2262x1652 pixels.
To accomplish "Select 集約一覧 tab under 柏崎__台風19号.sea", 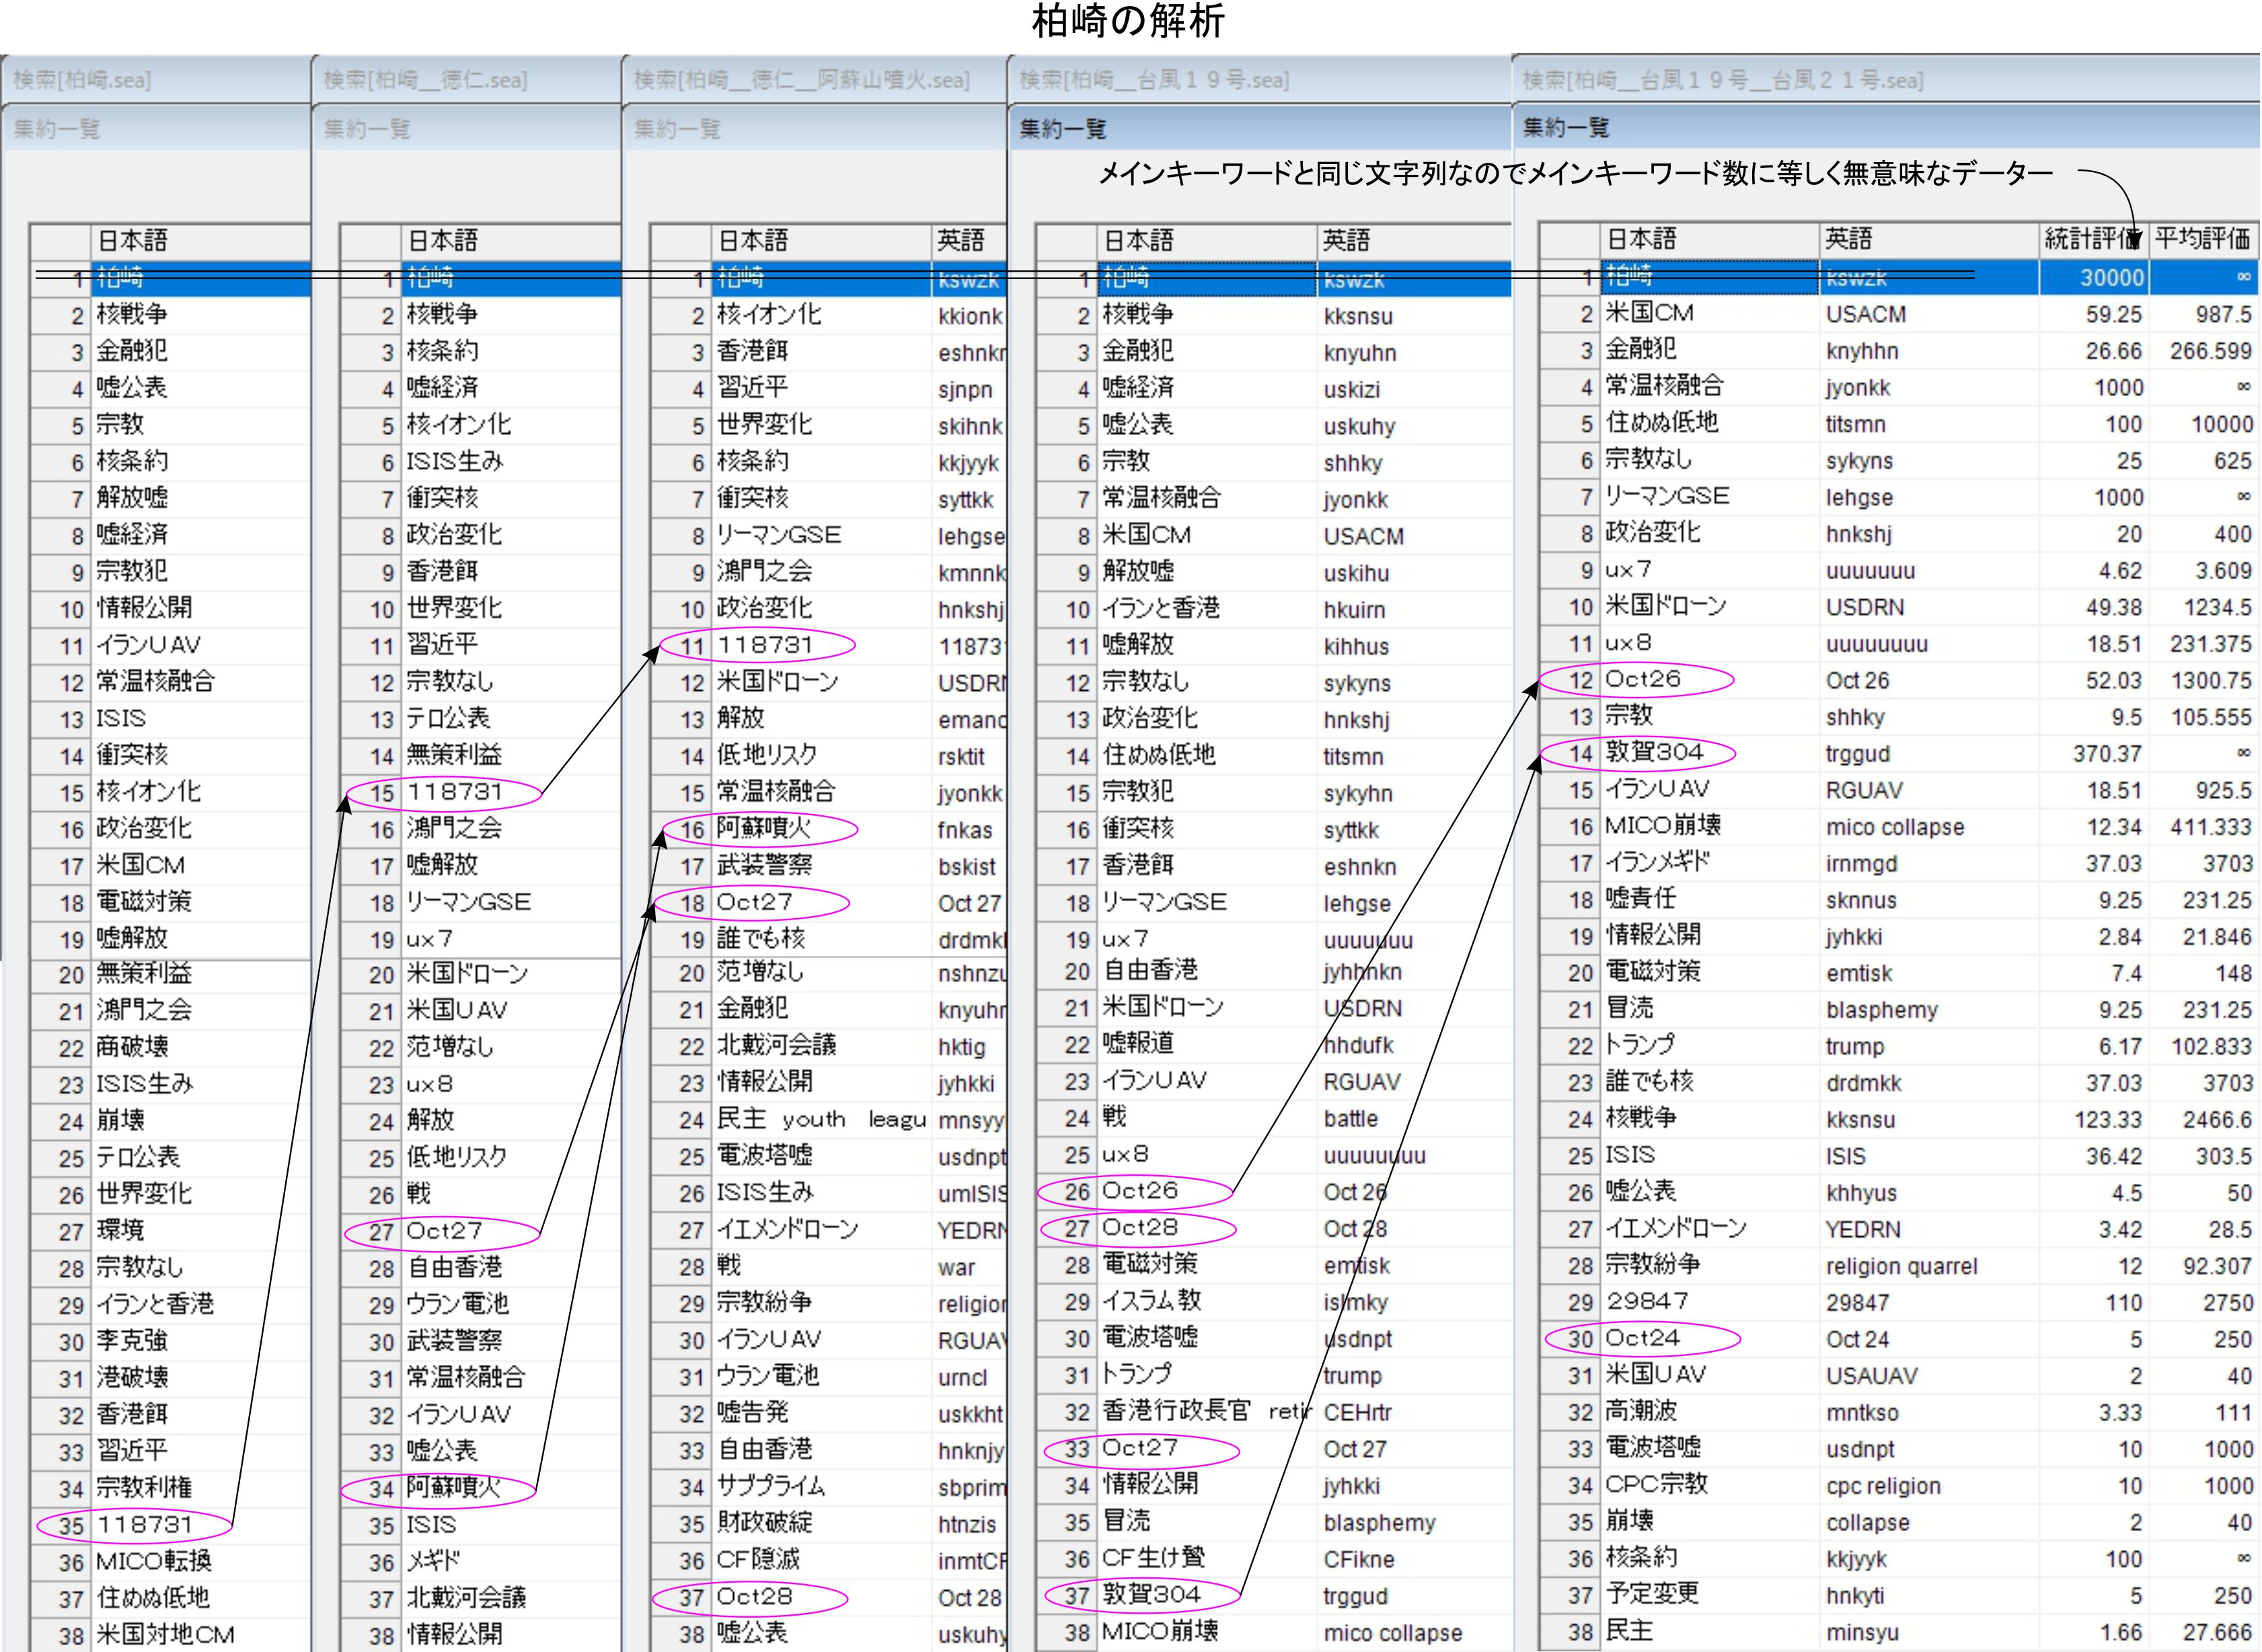I will tap(1062, 129).
